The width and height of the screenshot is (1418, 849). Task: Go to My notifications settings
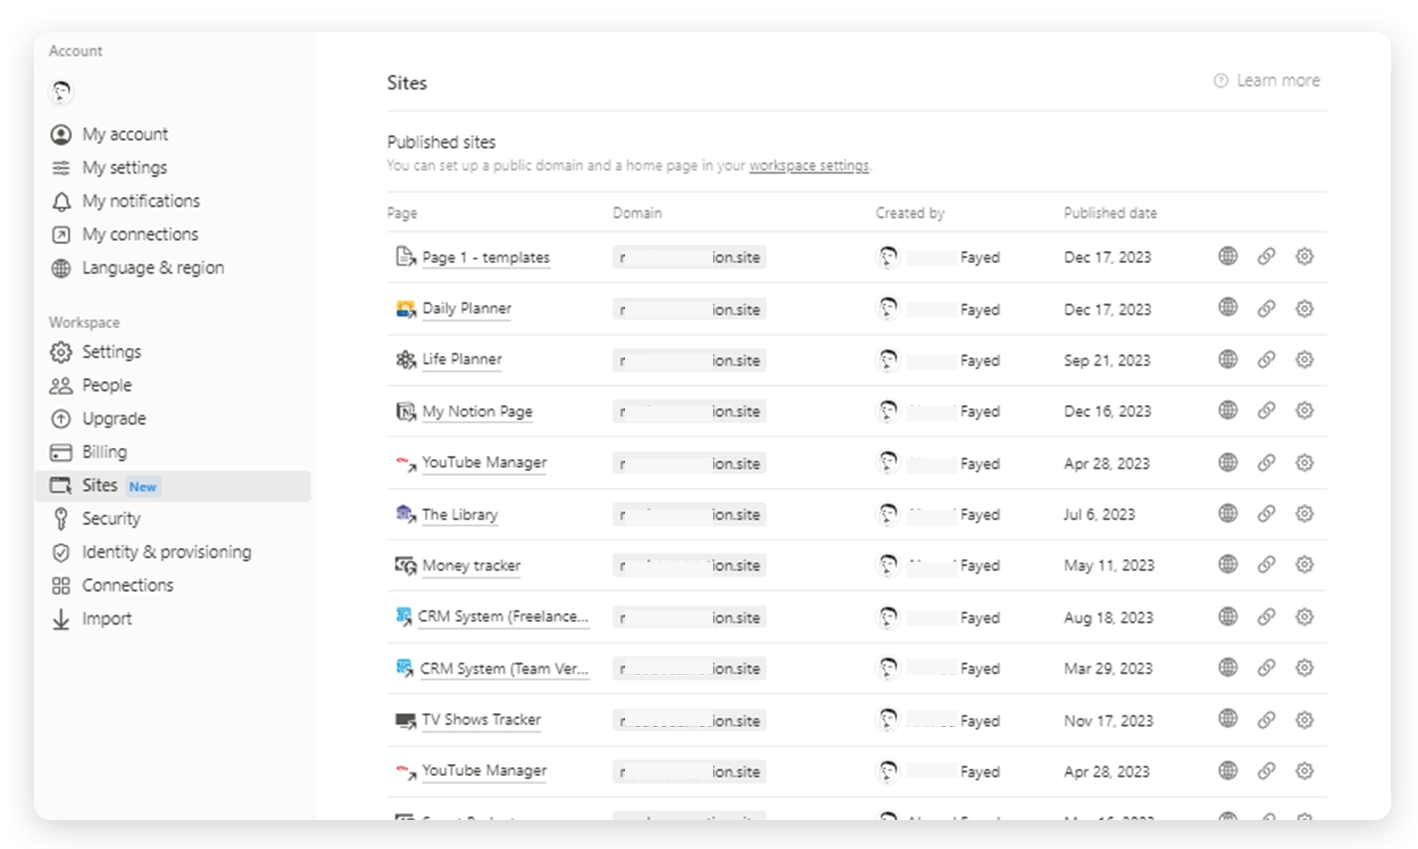coord(140,201)
